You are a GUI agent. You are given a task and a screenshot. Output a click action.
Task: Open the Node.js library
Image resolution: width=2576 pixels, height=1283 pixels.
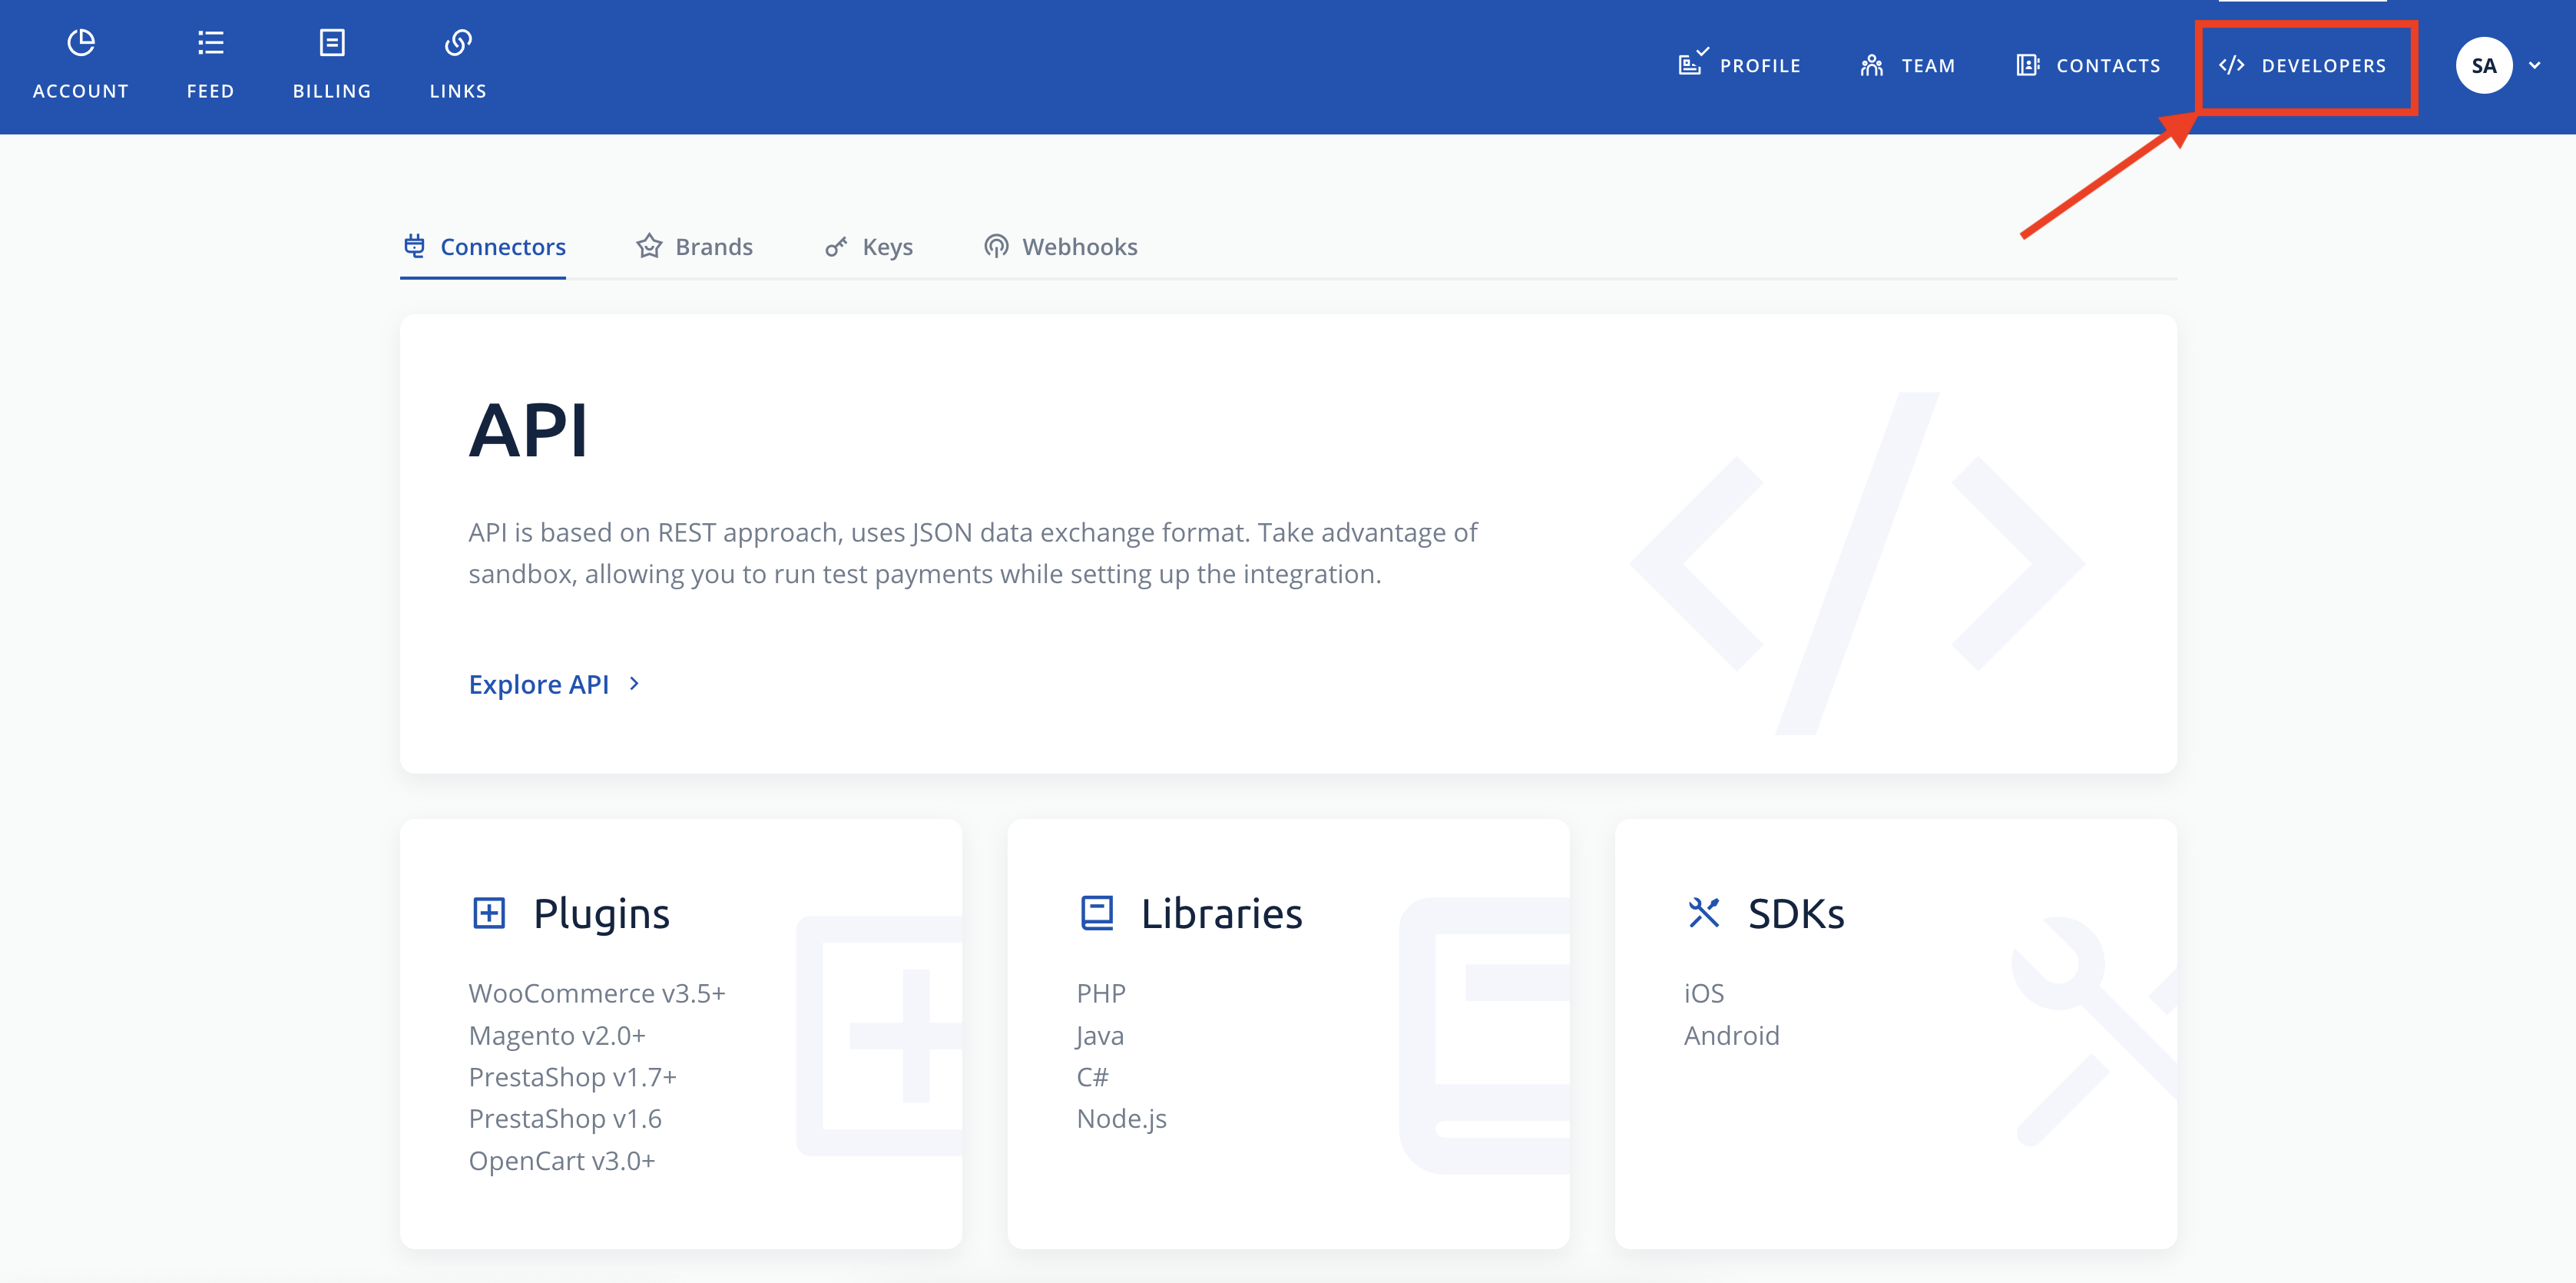pyautogui.click(x=1121, y=1118)
